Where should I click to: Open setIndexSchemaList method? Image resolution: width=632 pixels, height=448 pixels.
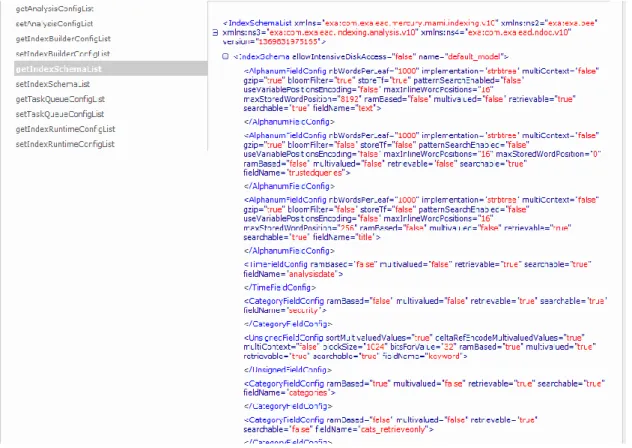pyautogui.click(x=53, y=84)
